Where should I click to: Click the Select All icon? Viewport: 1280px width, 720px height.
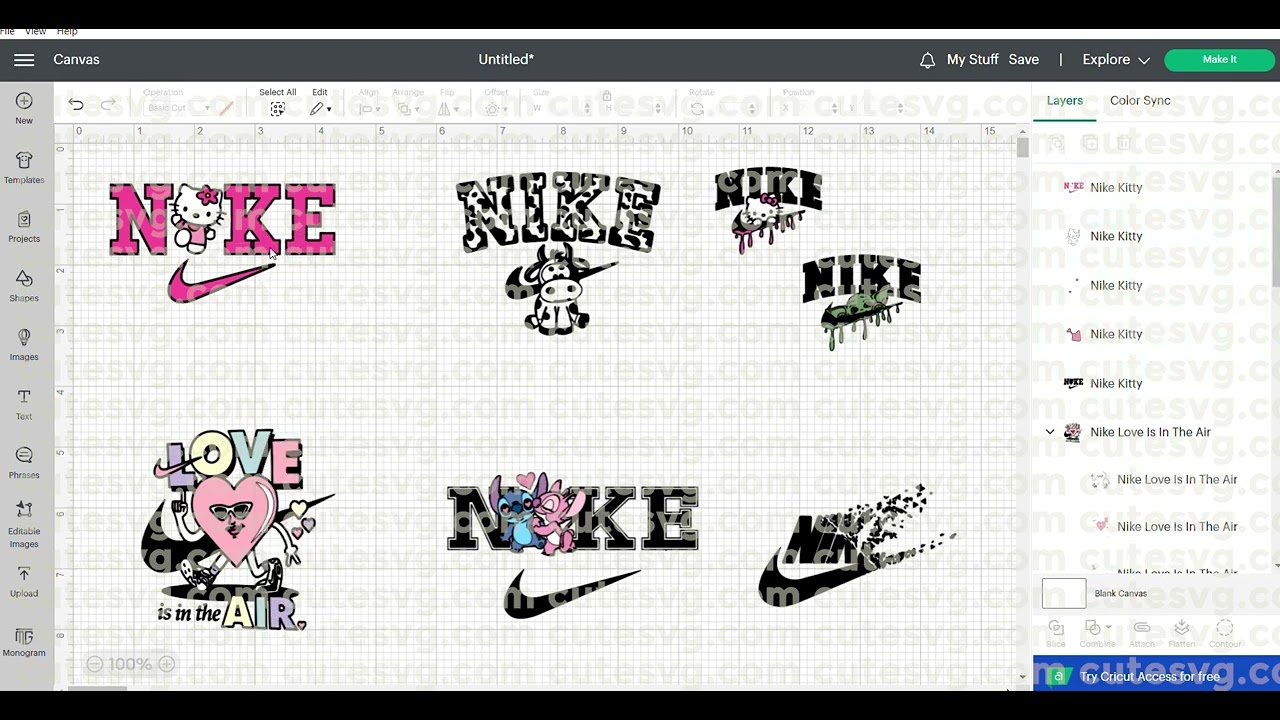[278, 109]
